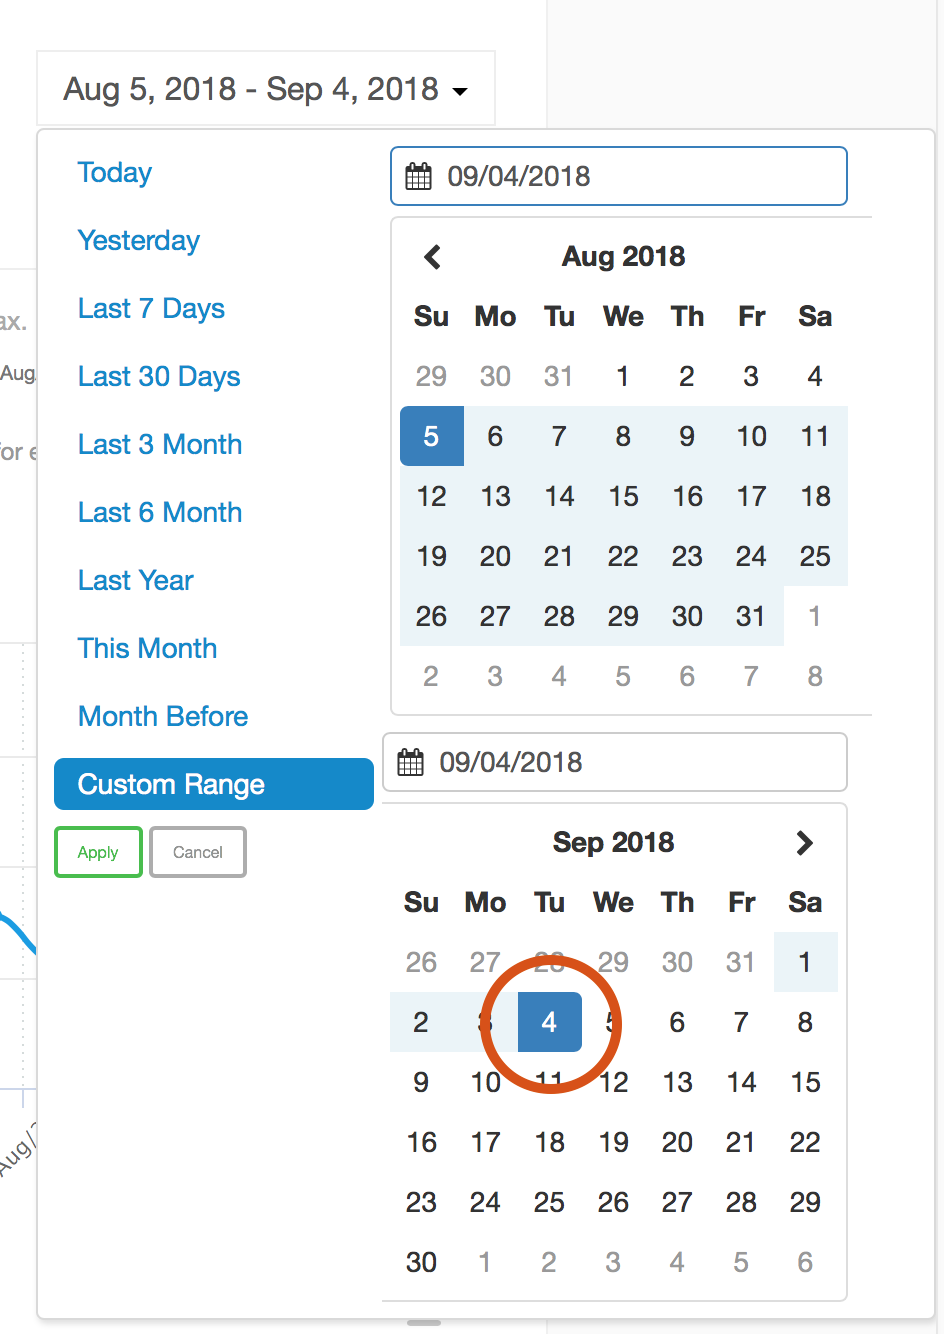The image size is (944, 1334).
Task: Click the Cancel button
Action: pos(198,852)
